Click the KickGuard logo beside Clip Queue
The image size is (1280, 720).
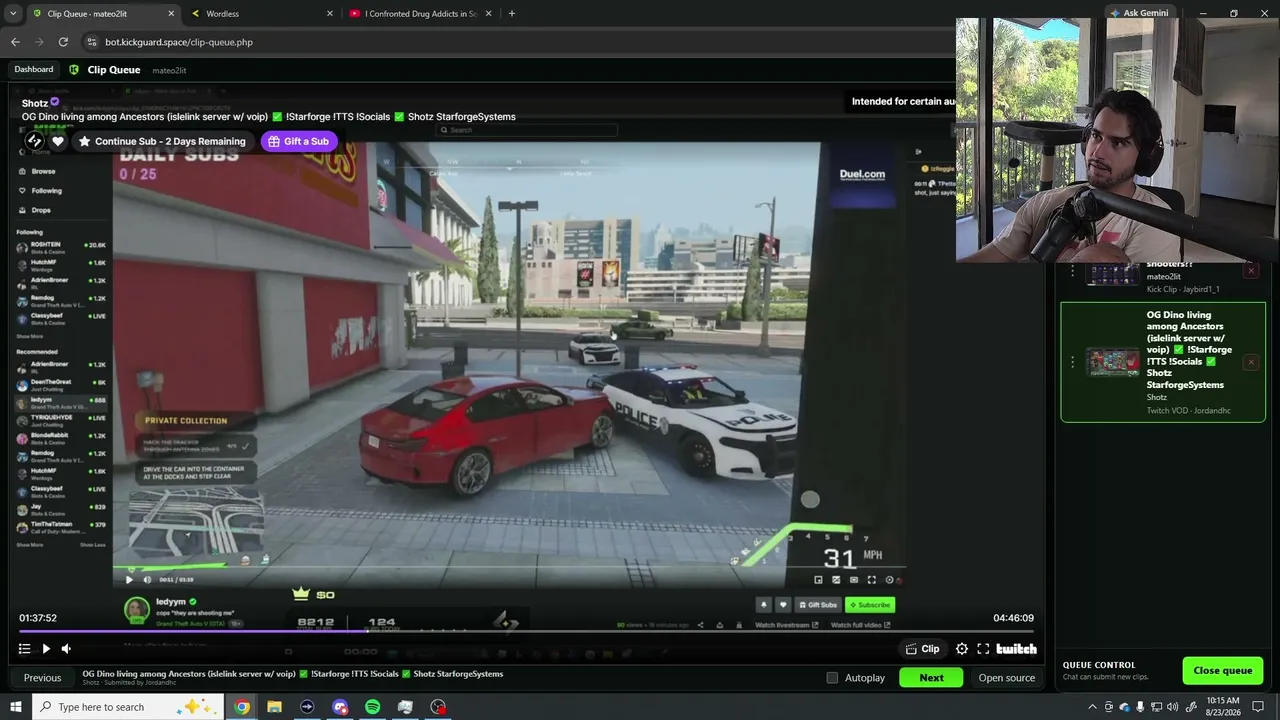point(74,70)
